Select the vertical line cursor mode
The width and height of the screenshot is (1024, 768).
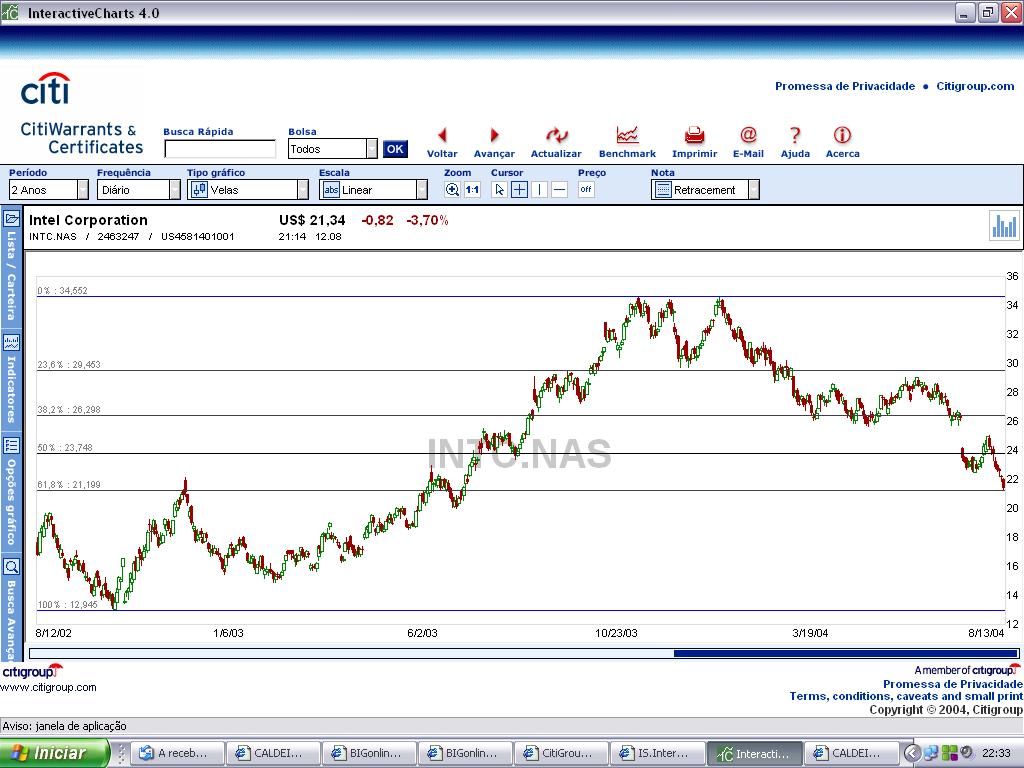tap(539, 190)
